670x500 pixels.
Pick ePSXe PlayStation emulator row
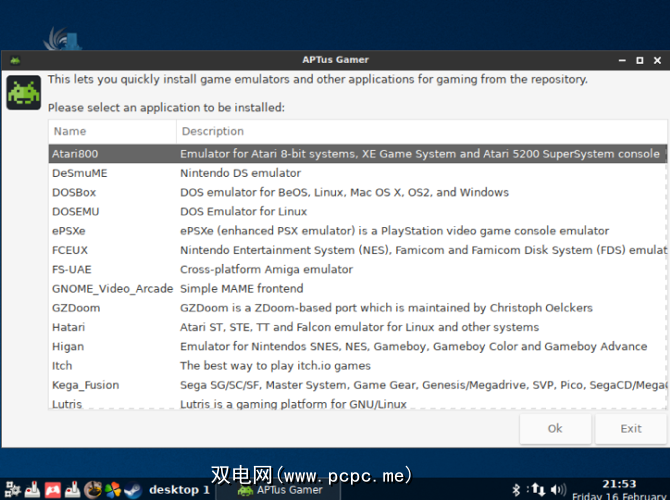point(358,231)
